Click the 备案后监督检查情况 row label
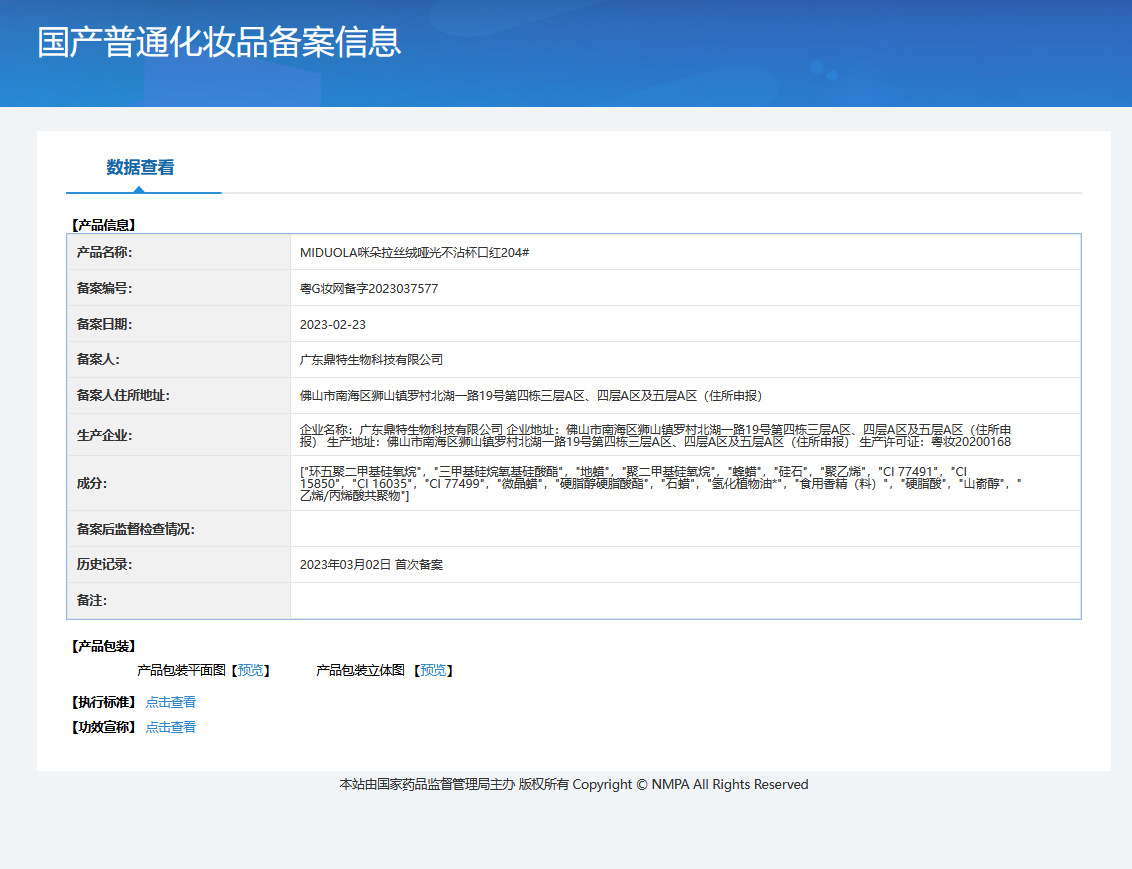Image resolution: width=1132 pixels, height=869 pixels. 135,529
